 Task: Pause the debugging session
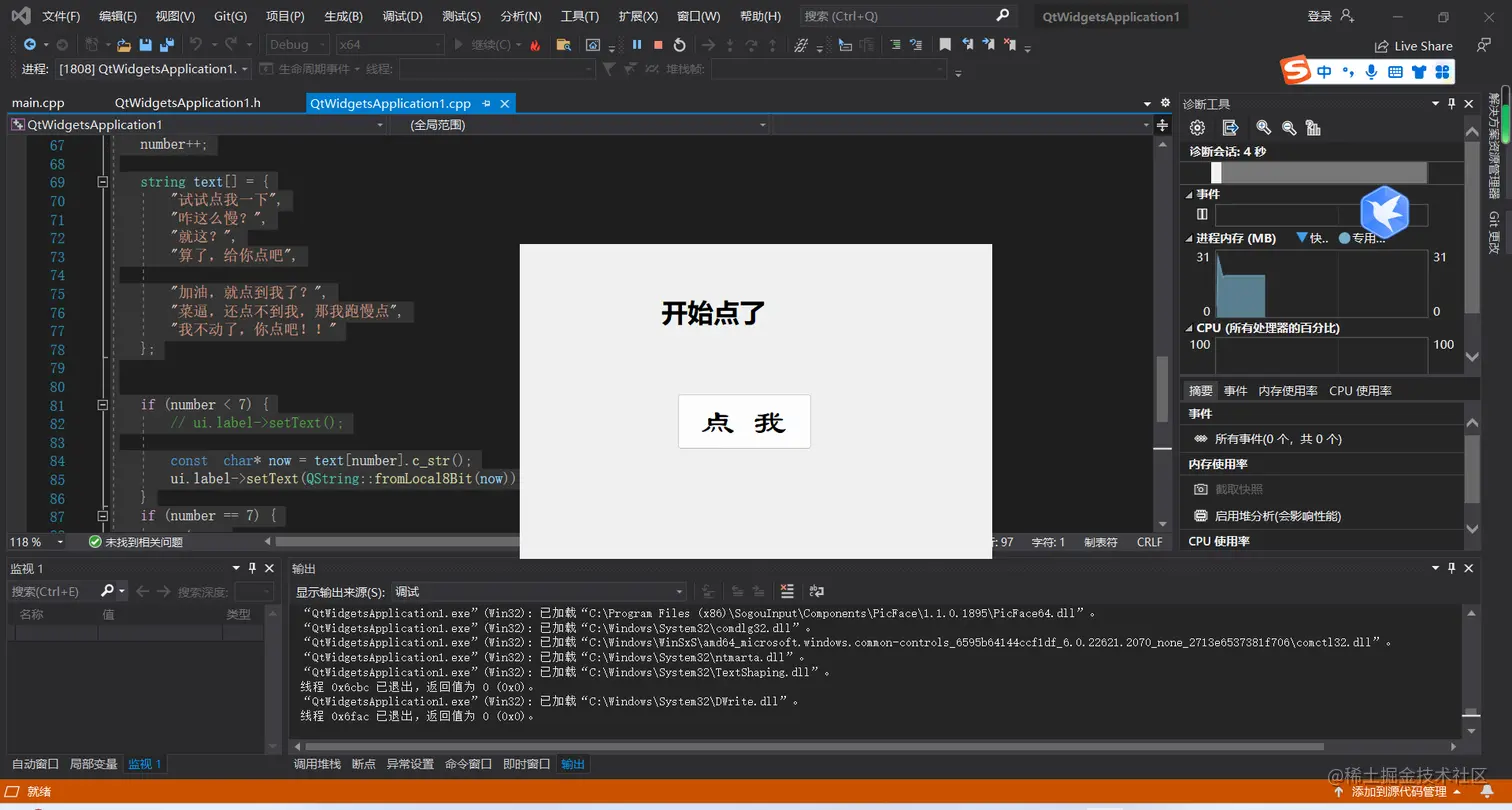637,45
